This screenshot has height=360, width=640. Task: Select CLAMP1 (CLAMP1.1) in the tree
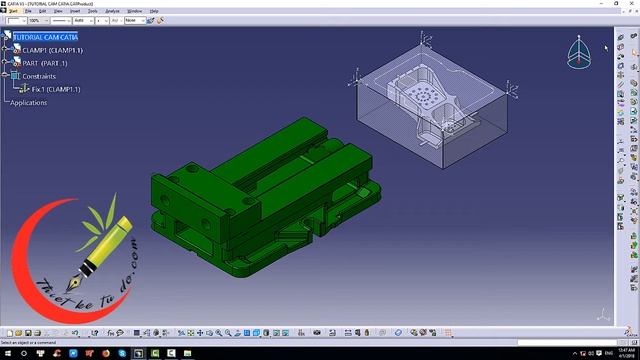pos(52,50)
